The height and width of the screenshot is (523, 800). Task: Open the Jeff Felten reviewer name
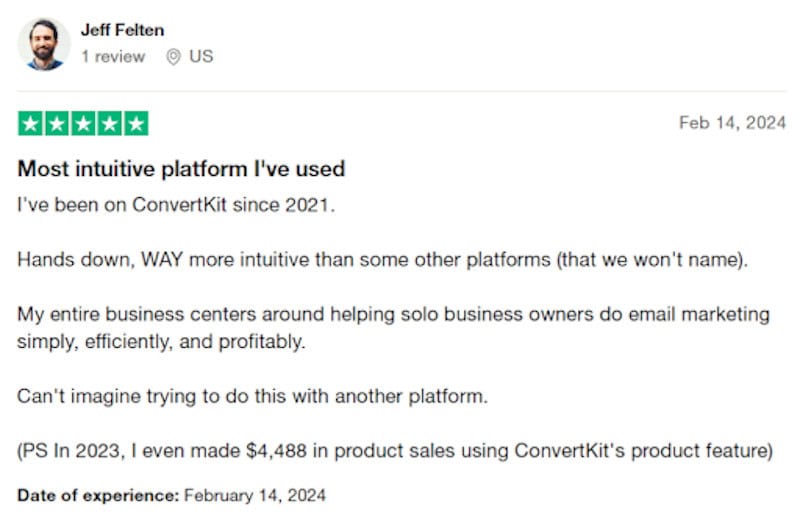pos(125,30)
